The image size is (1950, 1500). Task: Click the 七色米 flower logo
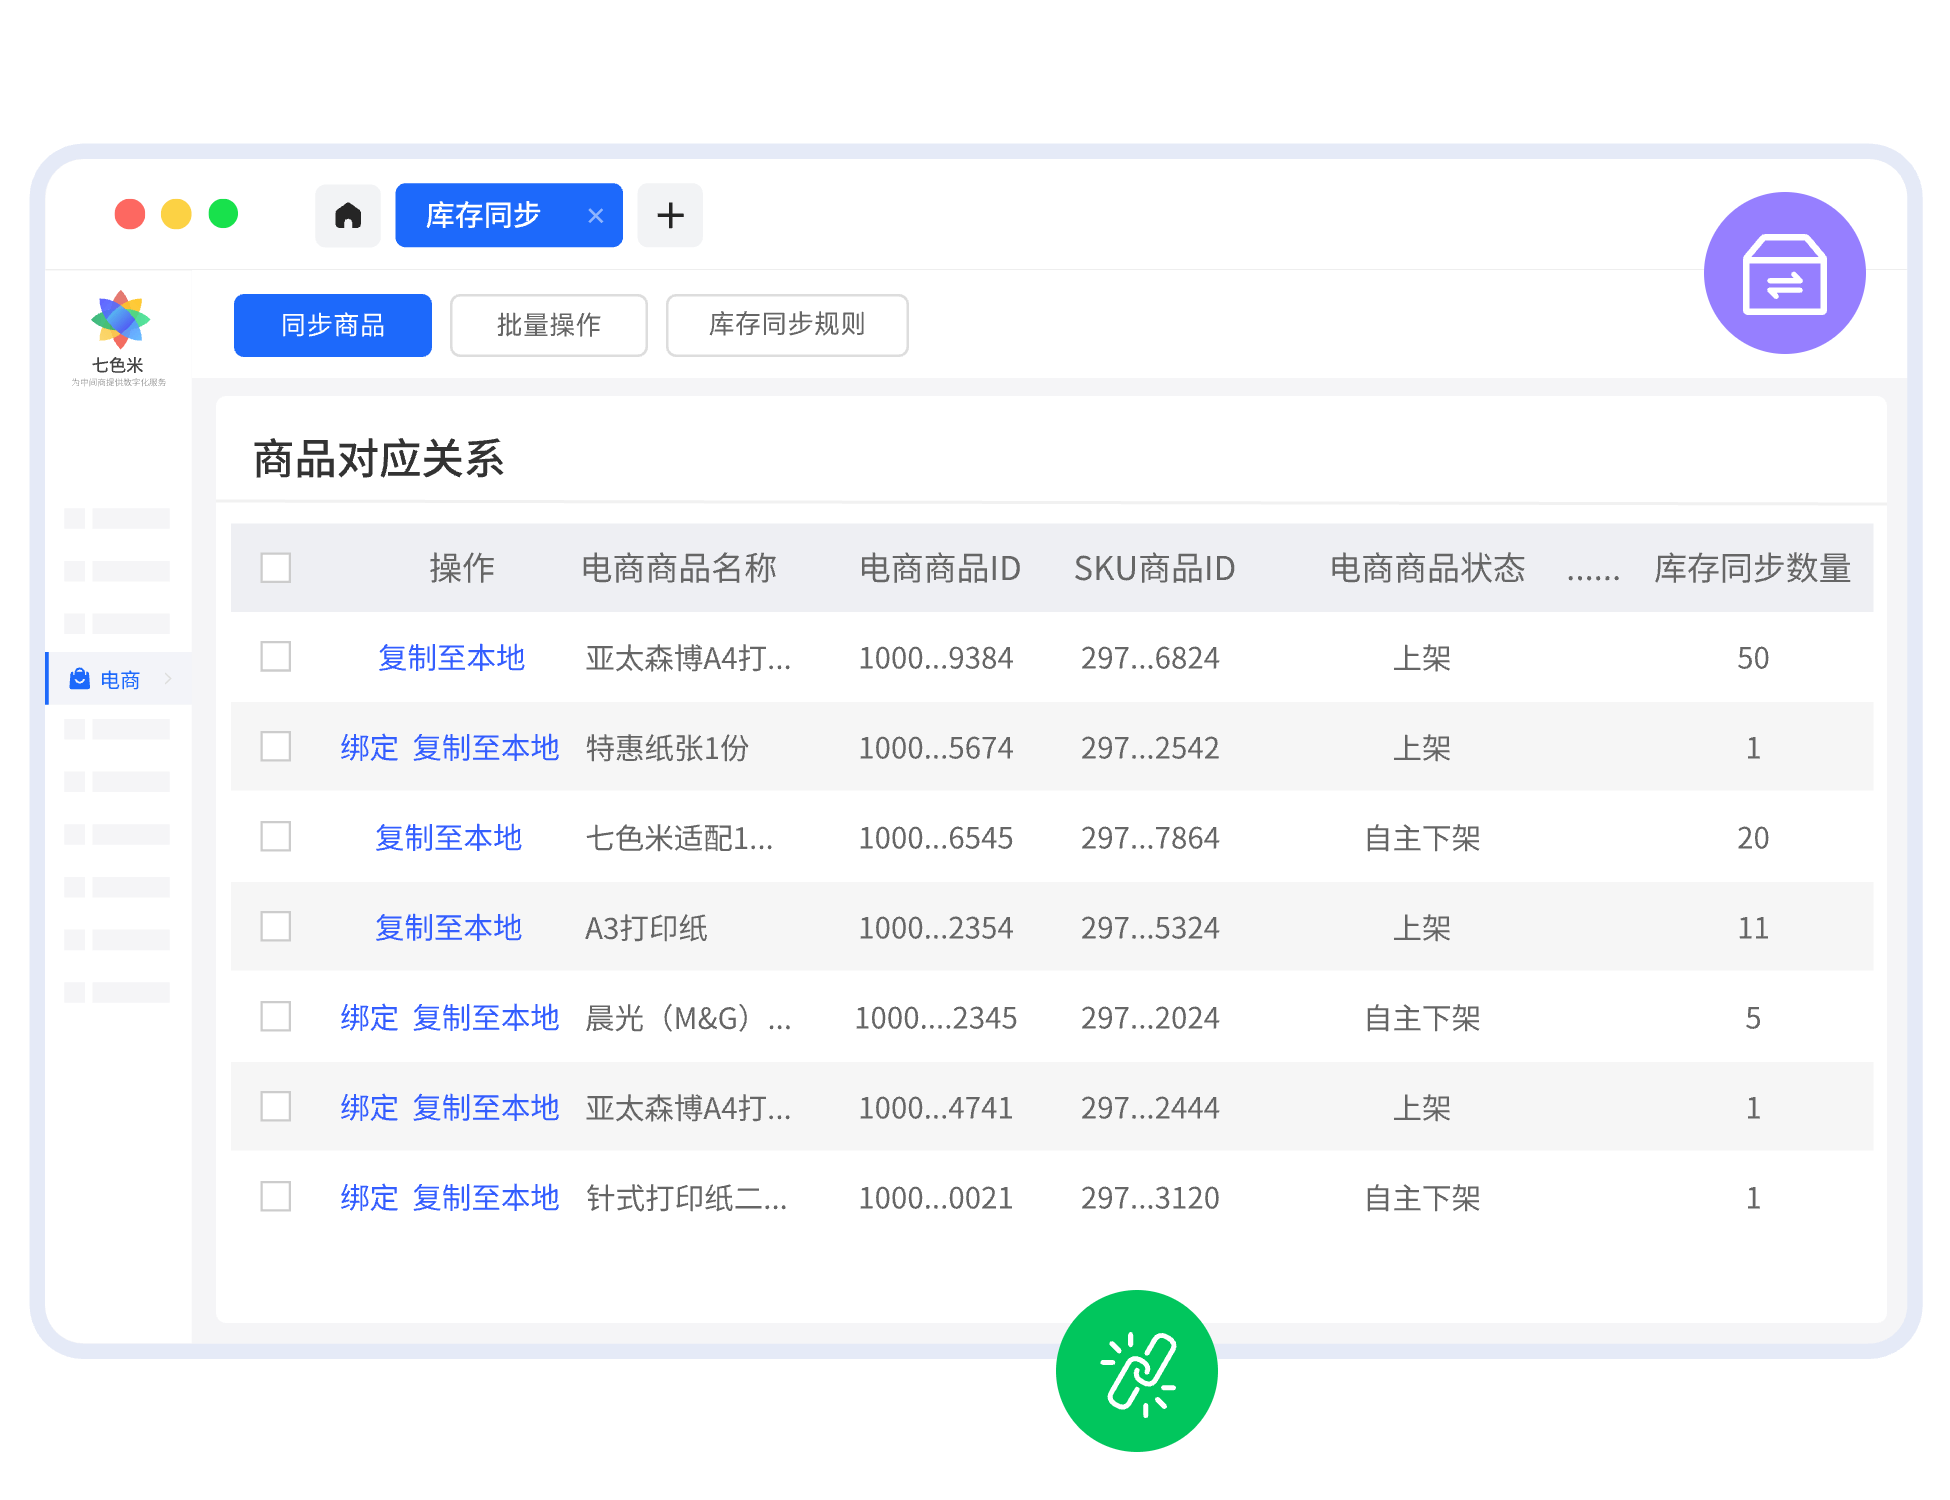[120, 320]
